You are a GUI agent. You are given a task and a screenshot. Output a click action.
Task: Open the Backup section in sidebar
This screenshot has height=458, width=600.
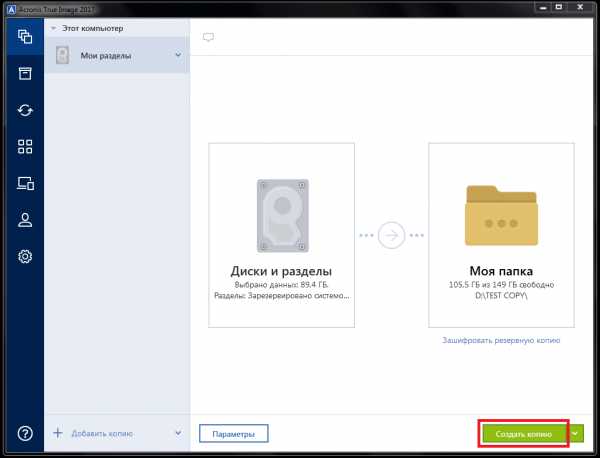(25, 38)
